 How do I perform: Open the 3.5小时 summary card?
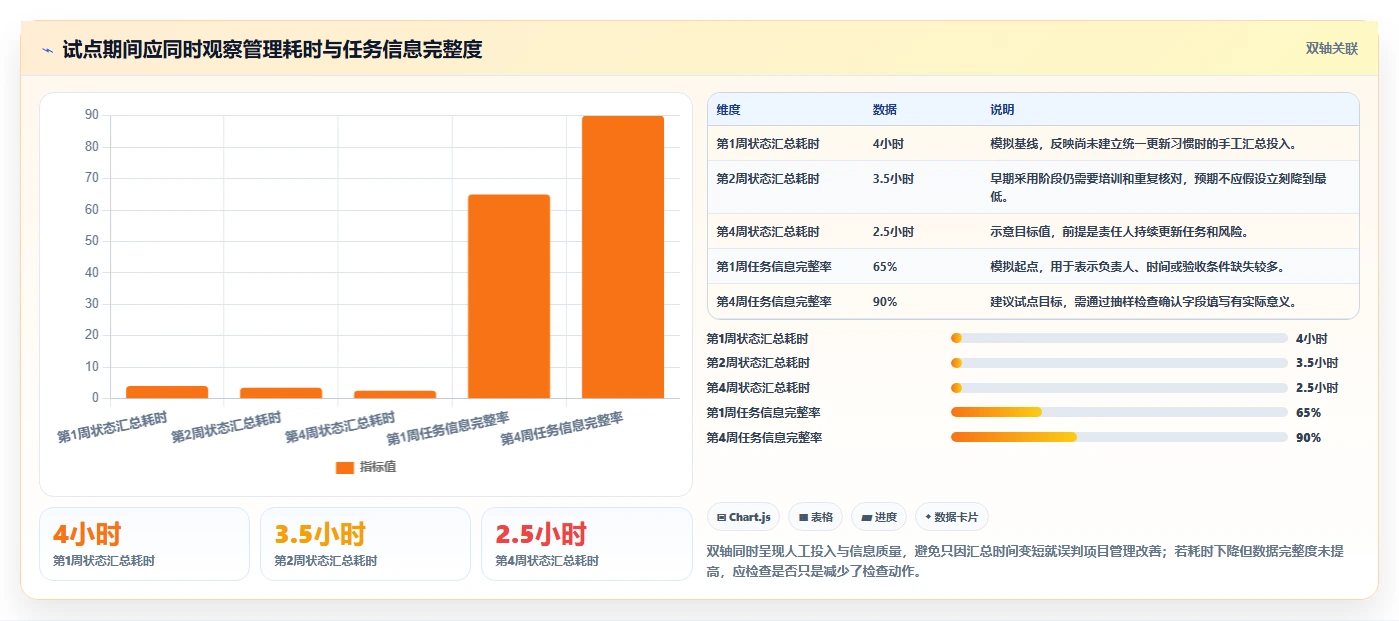click(365, 544)
